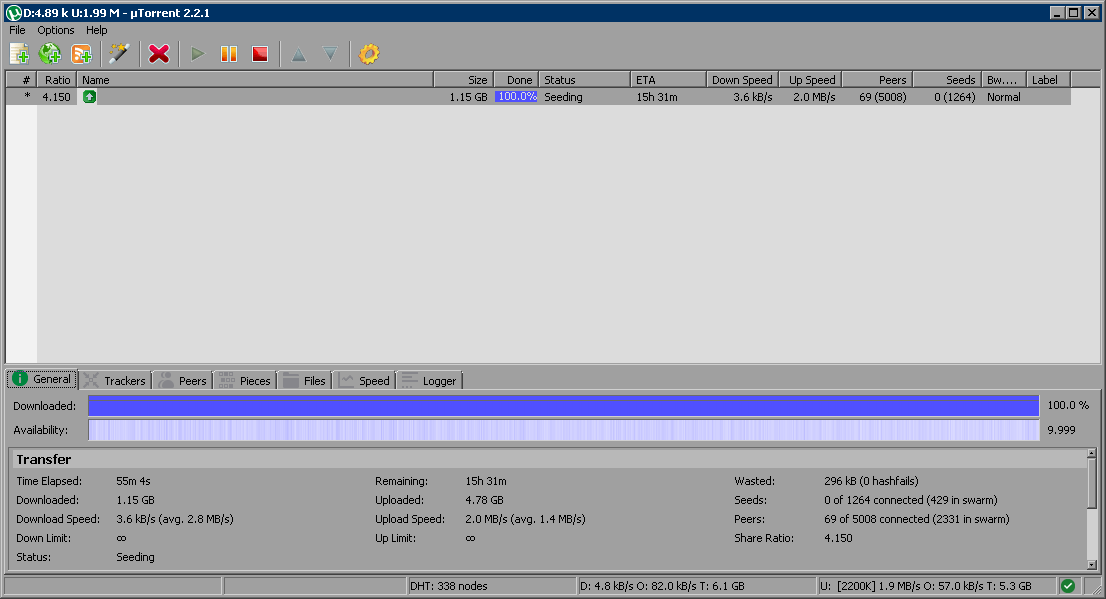Image resolution: width=1106 pixels, height=599 pixels.
Task: Stop the torrent with the red stop icon
Action: click(260, 54)
